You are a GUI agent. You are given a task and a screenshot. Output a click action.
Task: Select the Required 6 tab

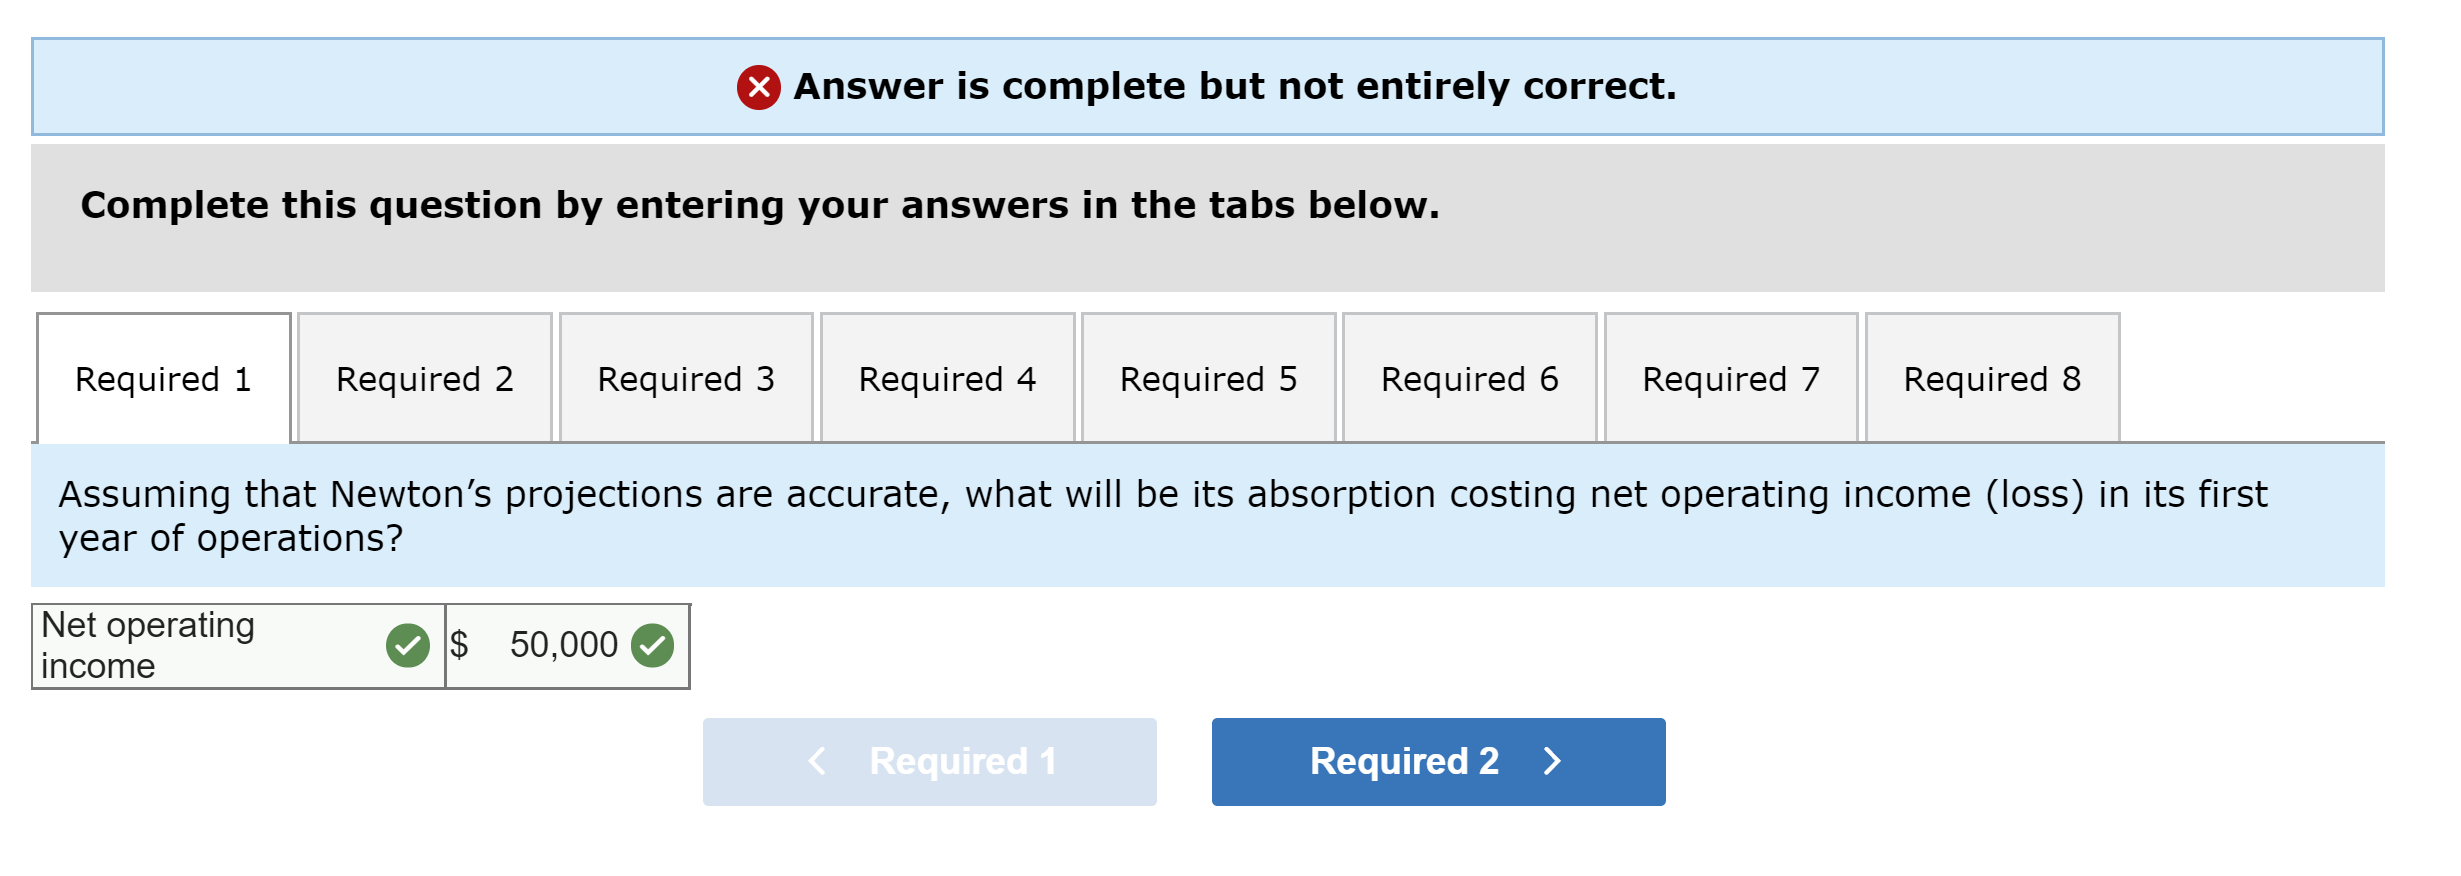[1468, 378]
